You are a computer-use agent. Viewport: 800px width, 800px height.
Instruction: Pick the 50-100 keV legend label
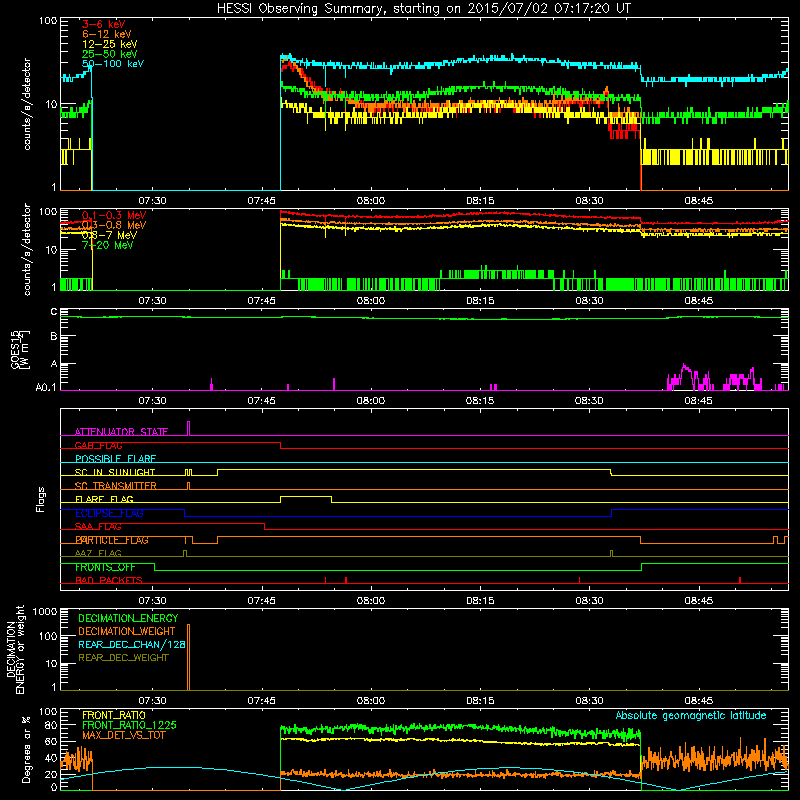[113, 64]
